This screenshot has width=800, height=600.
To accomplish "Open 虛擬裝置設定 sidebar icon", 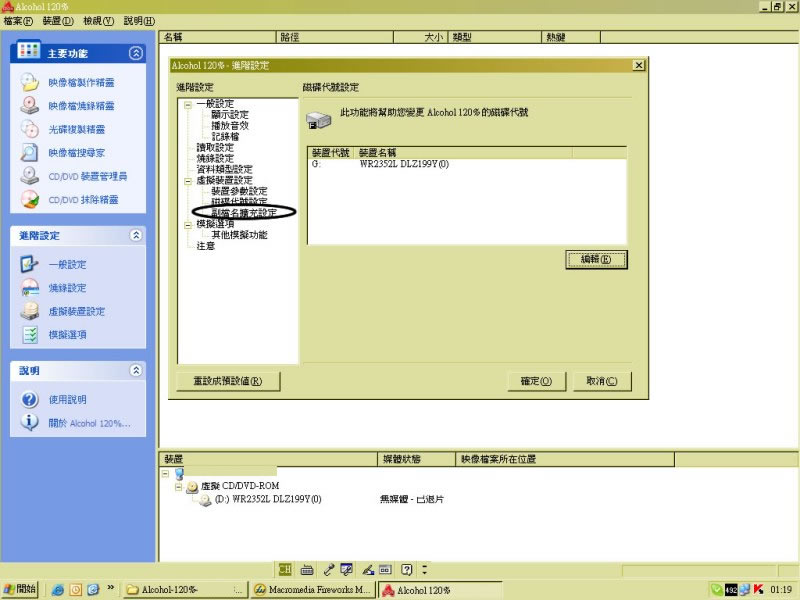I will pos(30,311).
